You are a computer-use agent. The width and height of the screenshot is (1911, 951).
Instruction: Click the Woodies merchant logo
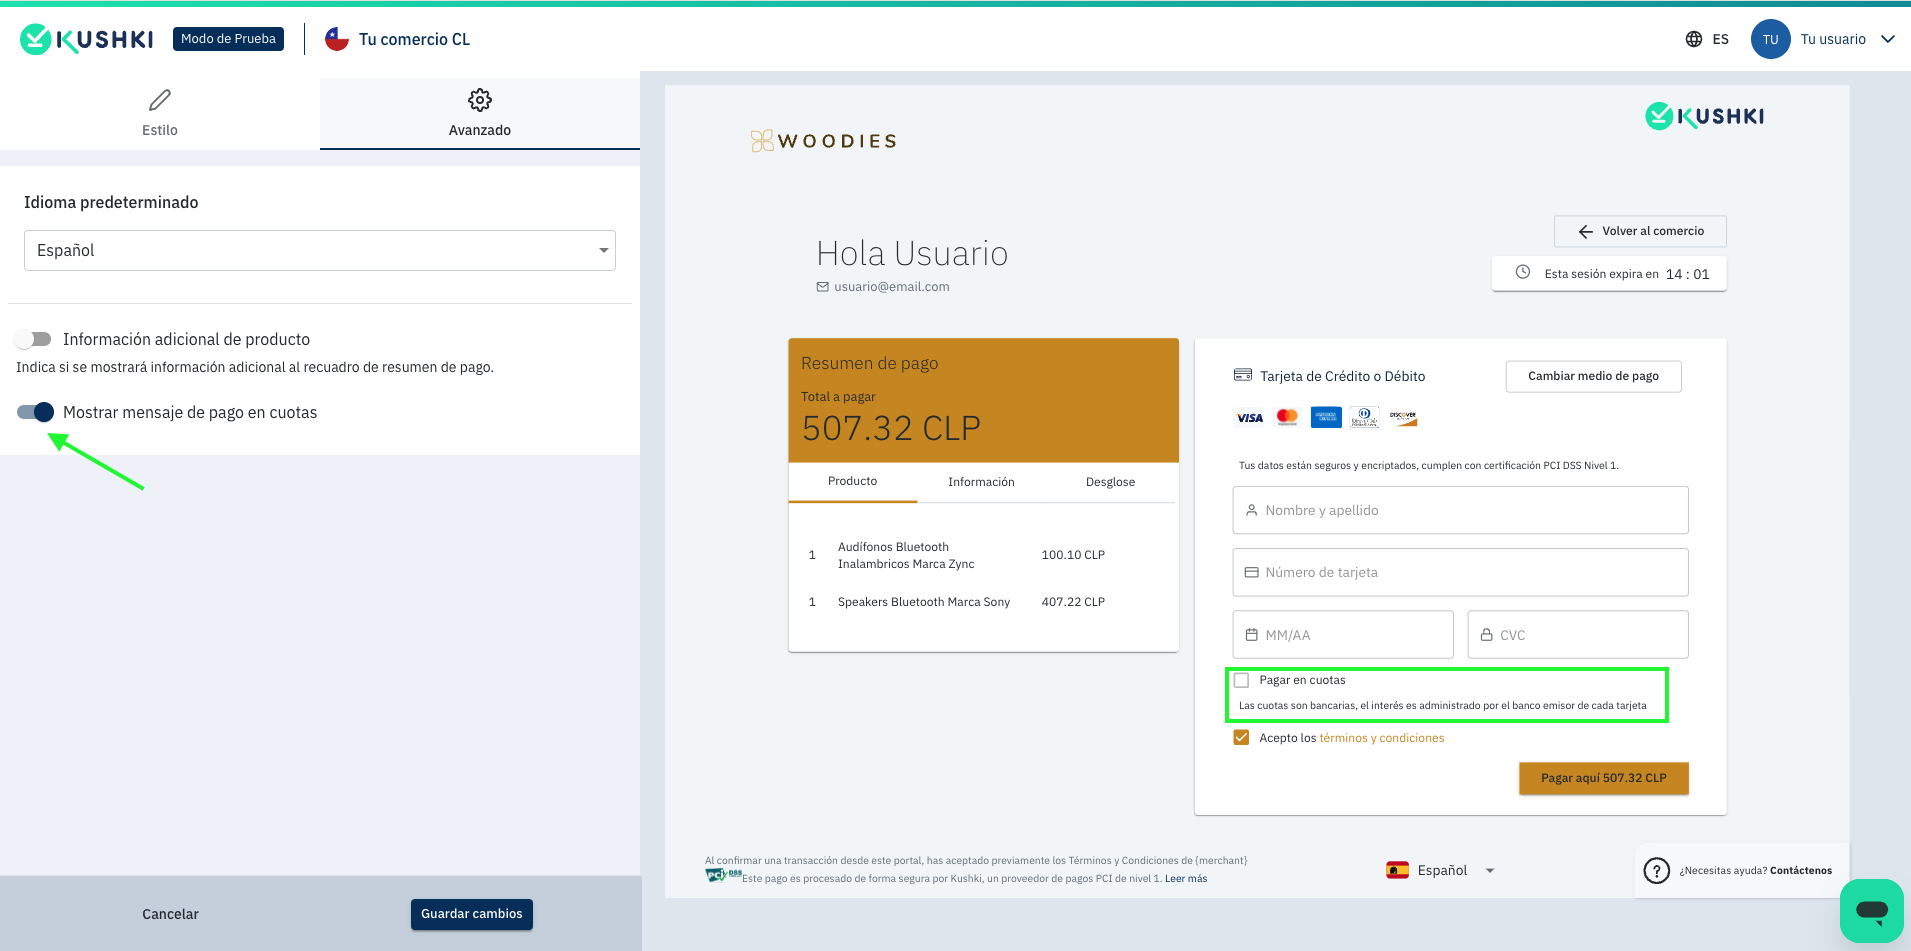point(823,141)
